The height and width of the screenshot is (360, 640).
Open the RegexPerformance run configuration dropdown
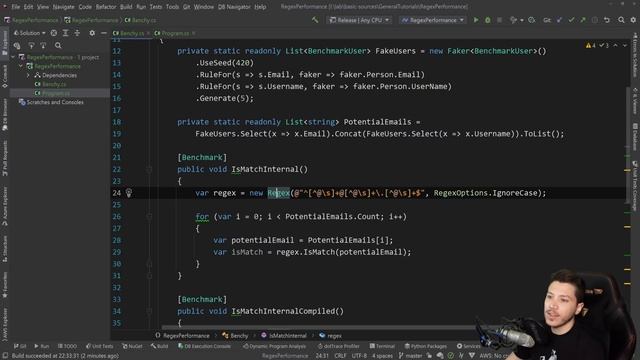[433, 20]
